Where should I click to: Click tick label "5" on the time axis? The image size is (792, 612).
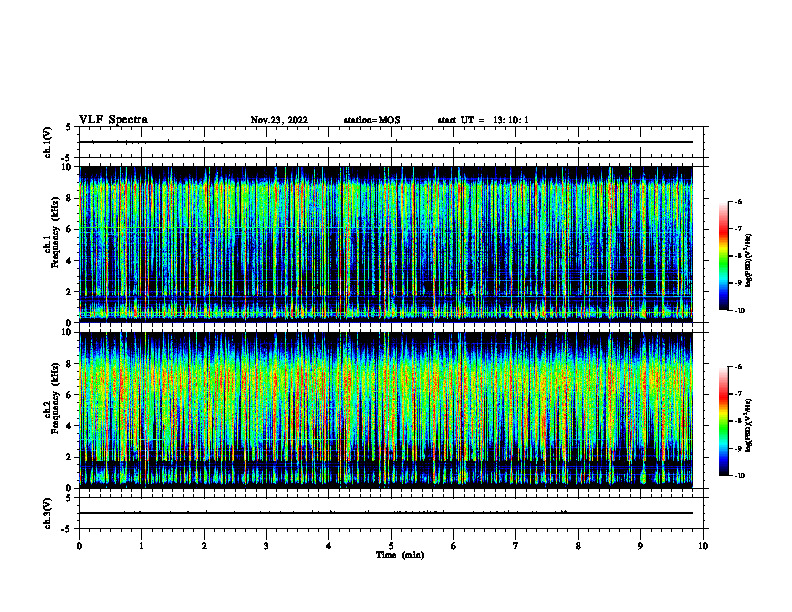pyautogui.click(x=391, y=546)
